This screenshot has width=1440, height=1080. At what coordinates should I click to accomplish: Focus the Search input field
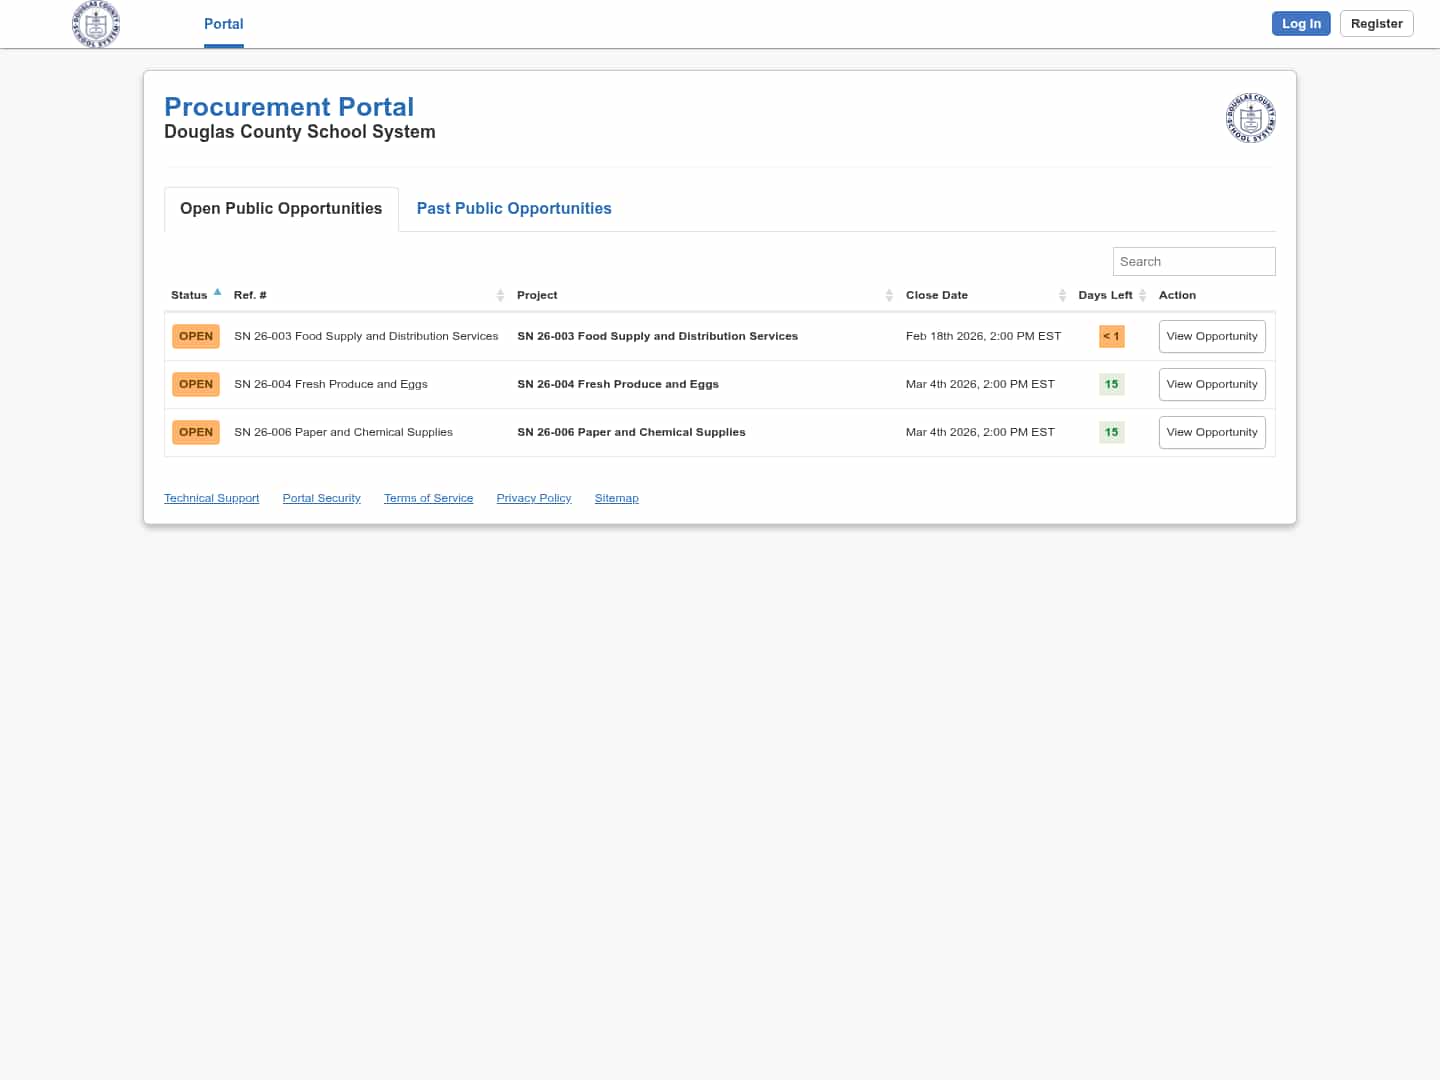pos(1193,261)
